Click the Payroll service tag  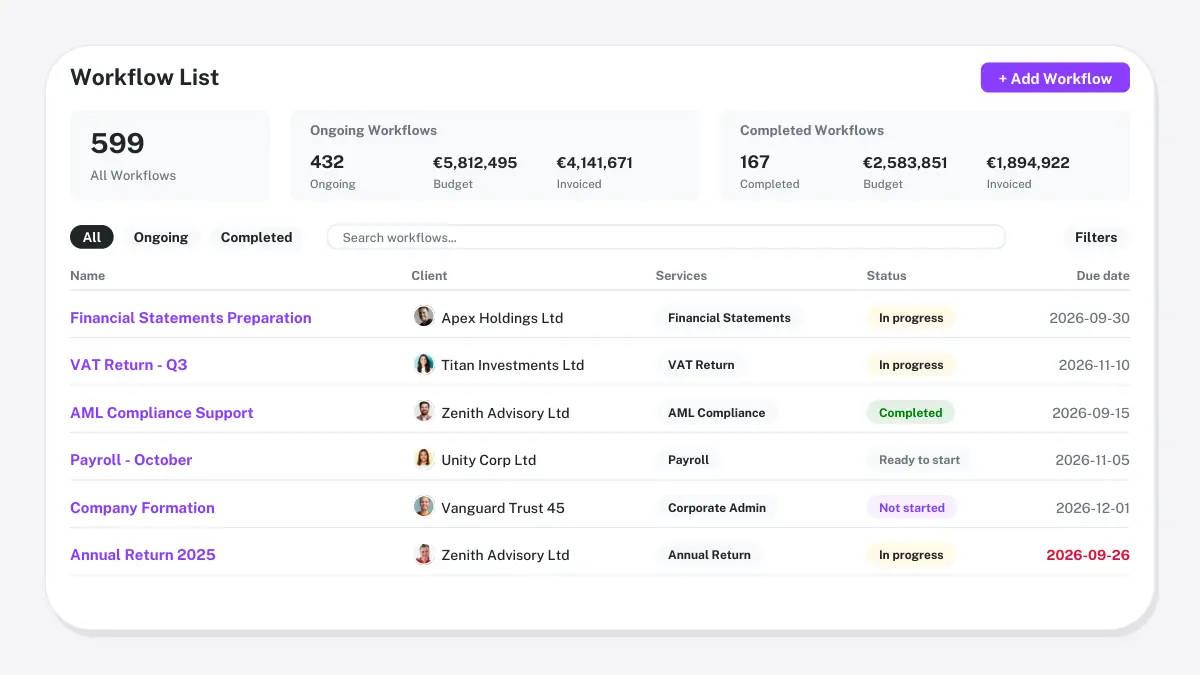[688, 460]
